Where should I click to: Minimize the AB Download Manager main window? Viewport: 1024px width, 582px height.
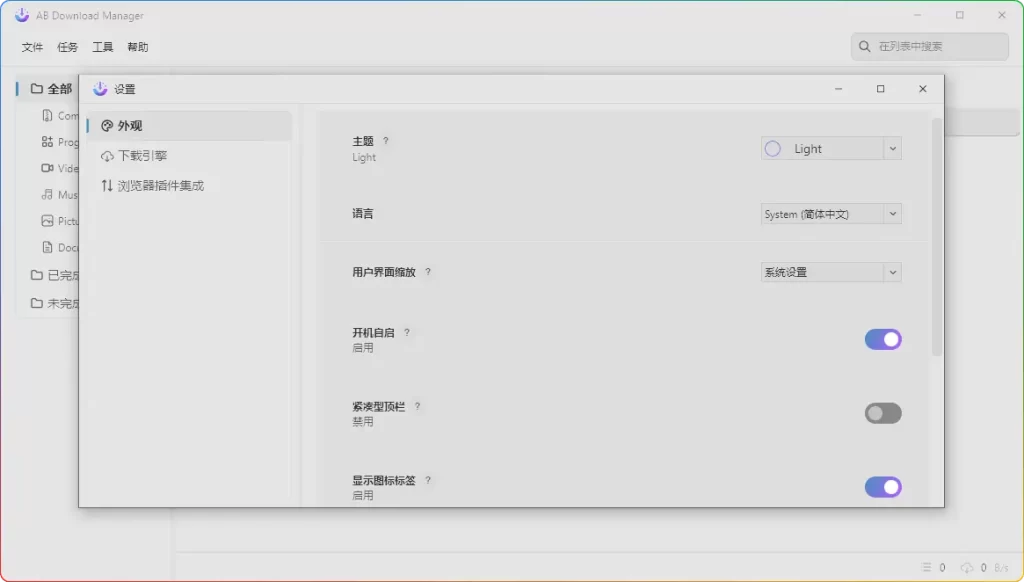[x=918, y=15]
